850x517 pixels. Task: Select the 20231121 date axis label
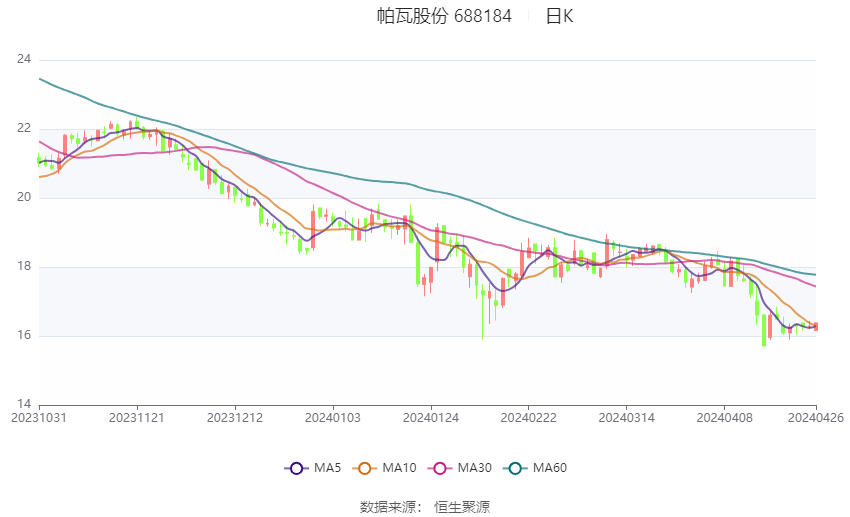coord(137,418)
